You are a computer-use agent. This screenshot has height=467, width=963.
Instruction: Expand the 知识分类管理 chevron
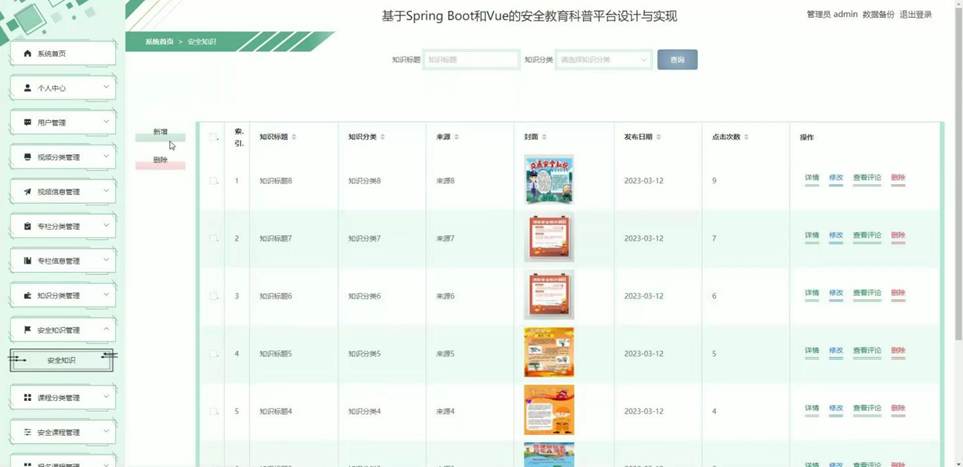[x=106, y=295]
